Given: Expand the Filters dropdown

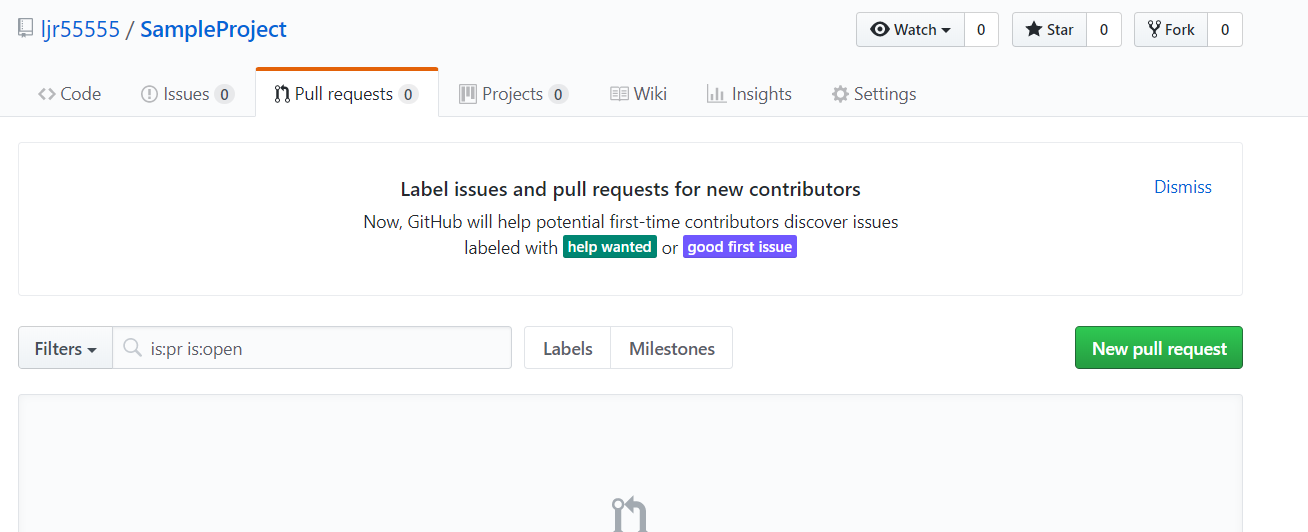Looking at the screenshot, I should tap(65, 349).
